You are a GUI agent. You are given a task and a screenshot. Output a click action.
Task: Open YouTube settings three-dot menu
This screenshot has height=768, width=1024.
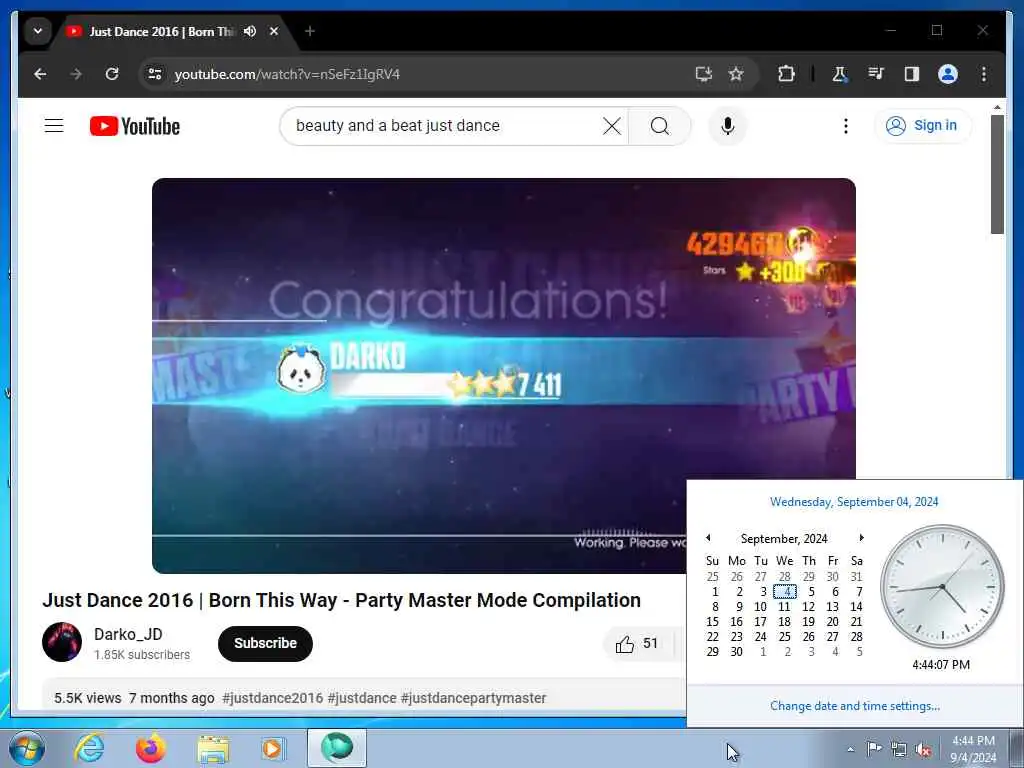[846, 125]
